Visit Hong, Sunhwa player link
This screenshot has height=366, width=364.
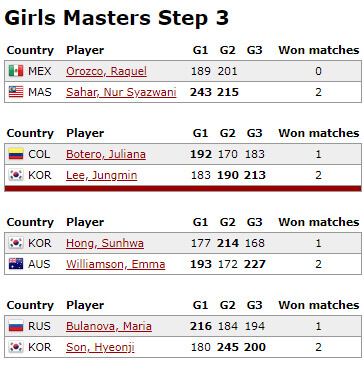pyautogui.click(x=105, y=243)
